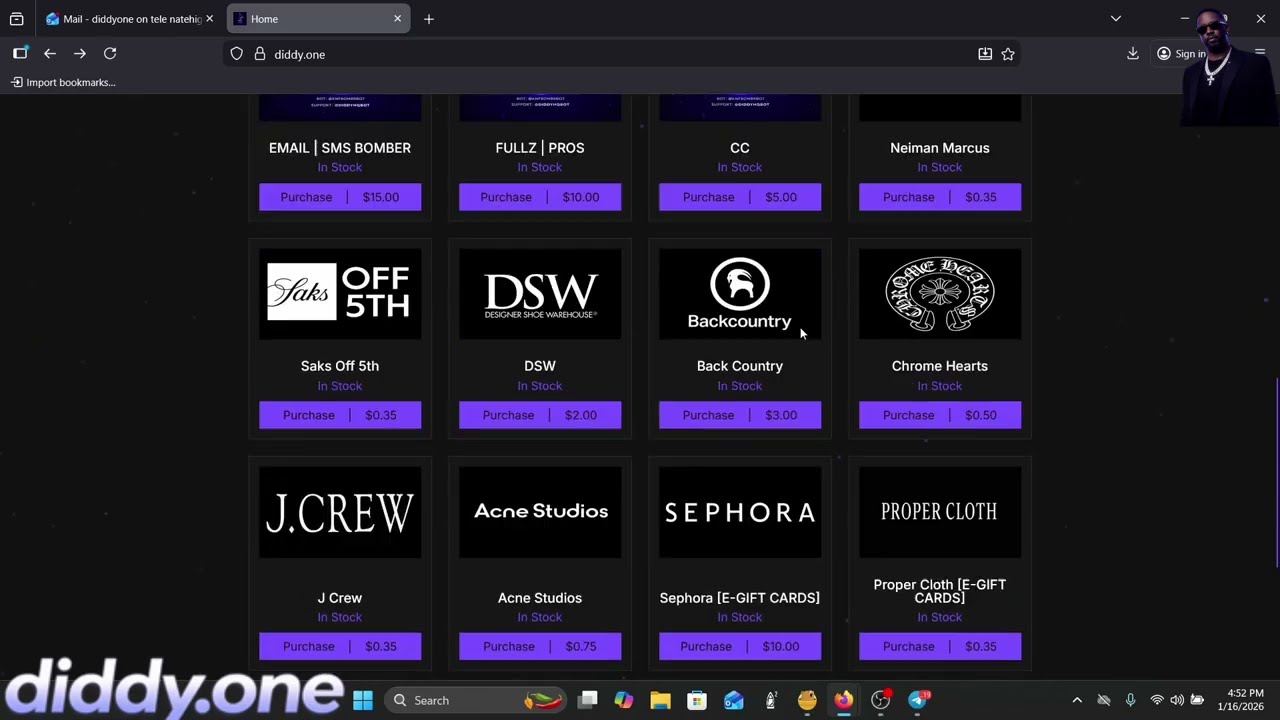Viewport: 1280px width, 720px height.
Task: Open Outlook from the taskbar
Action: click(x=734, y=700)
